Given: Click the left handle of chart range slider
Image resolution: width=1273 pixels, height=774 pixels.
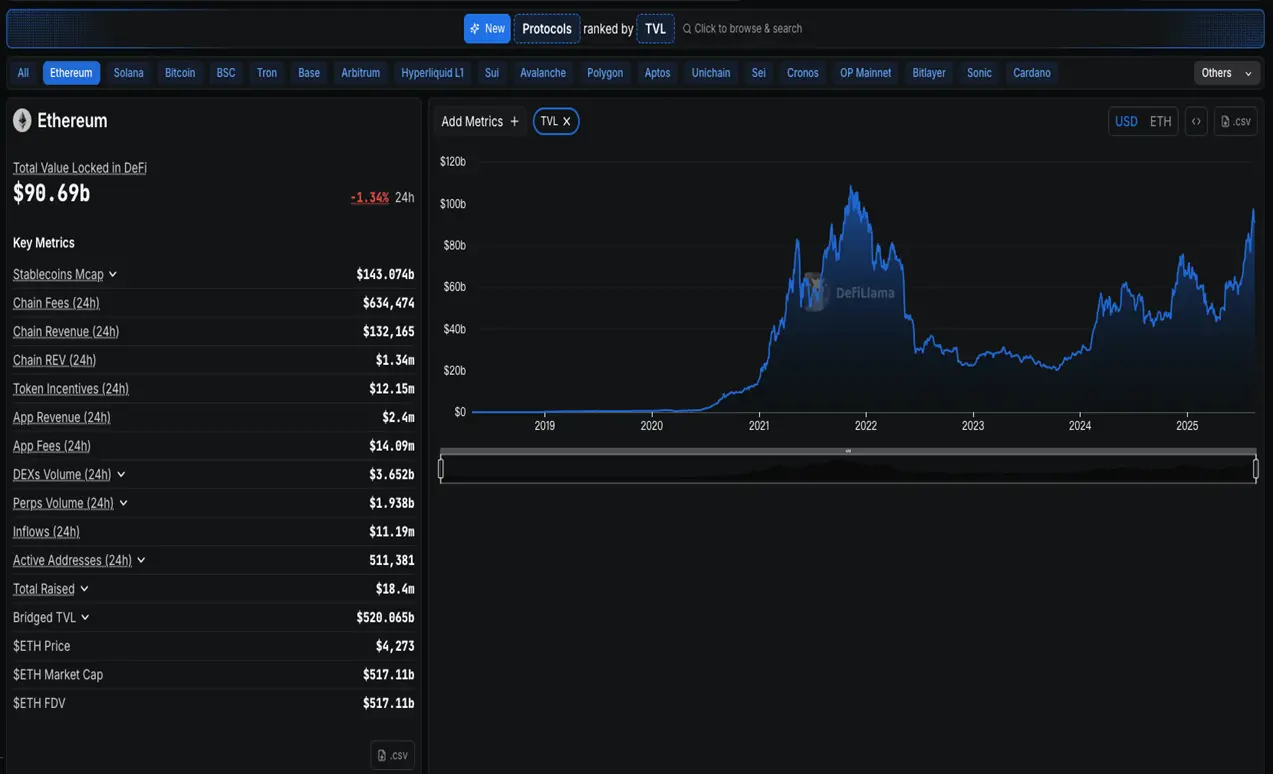Looking at the screenshot, I should tap(441, 468).
